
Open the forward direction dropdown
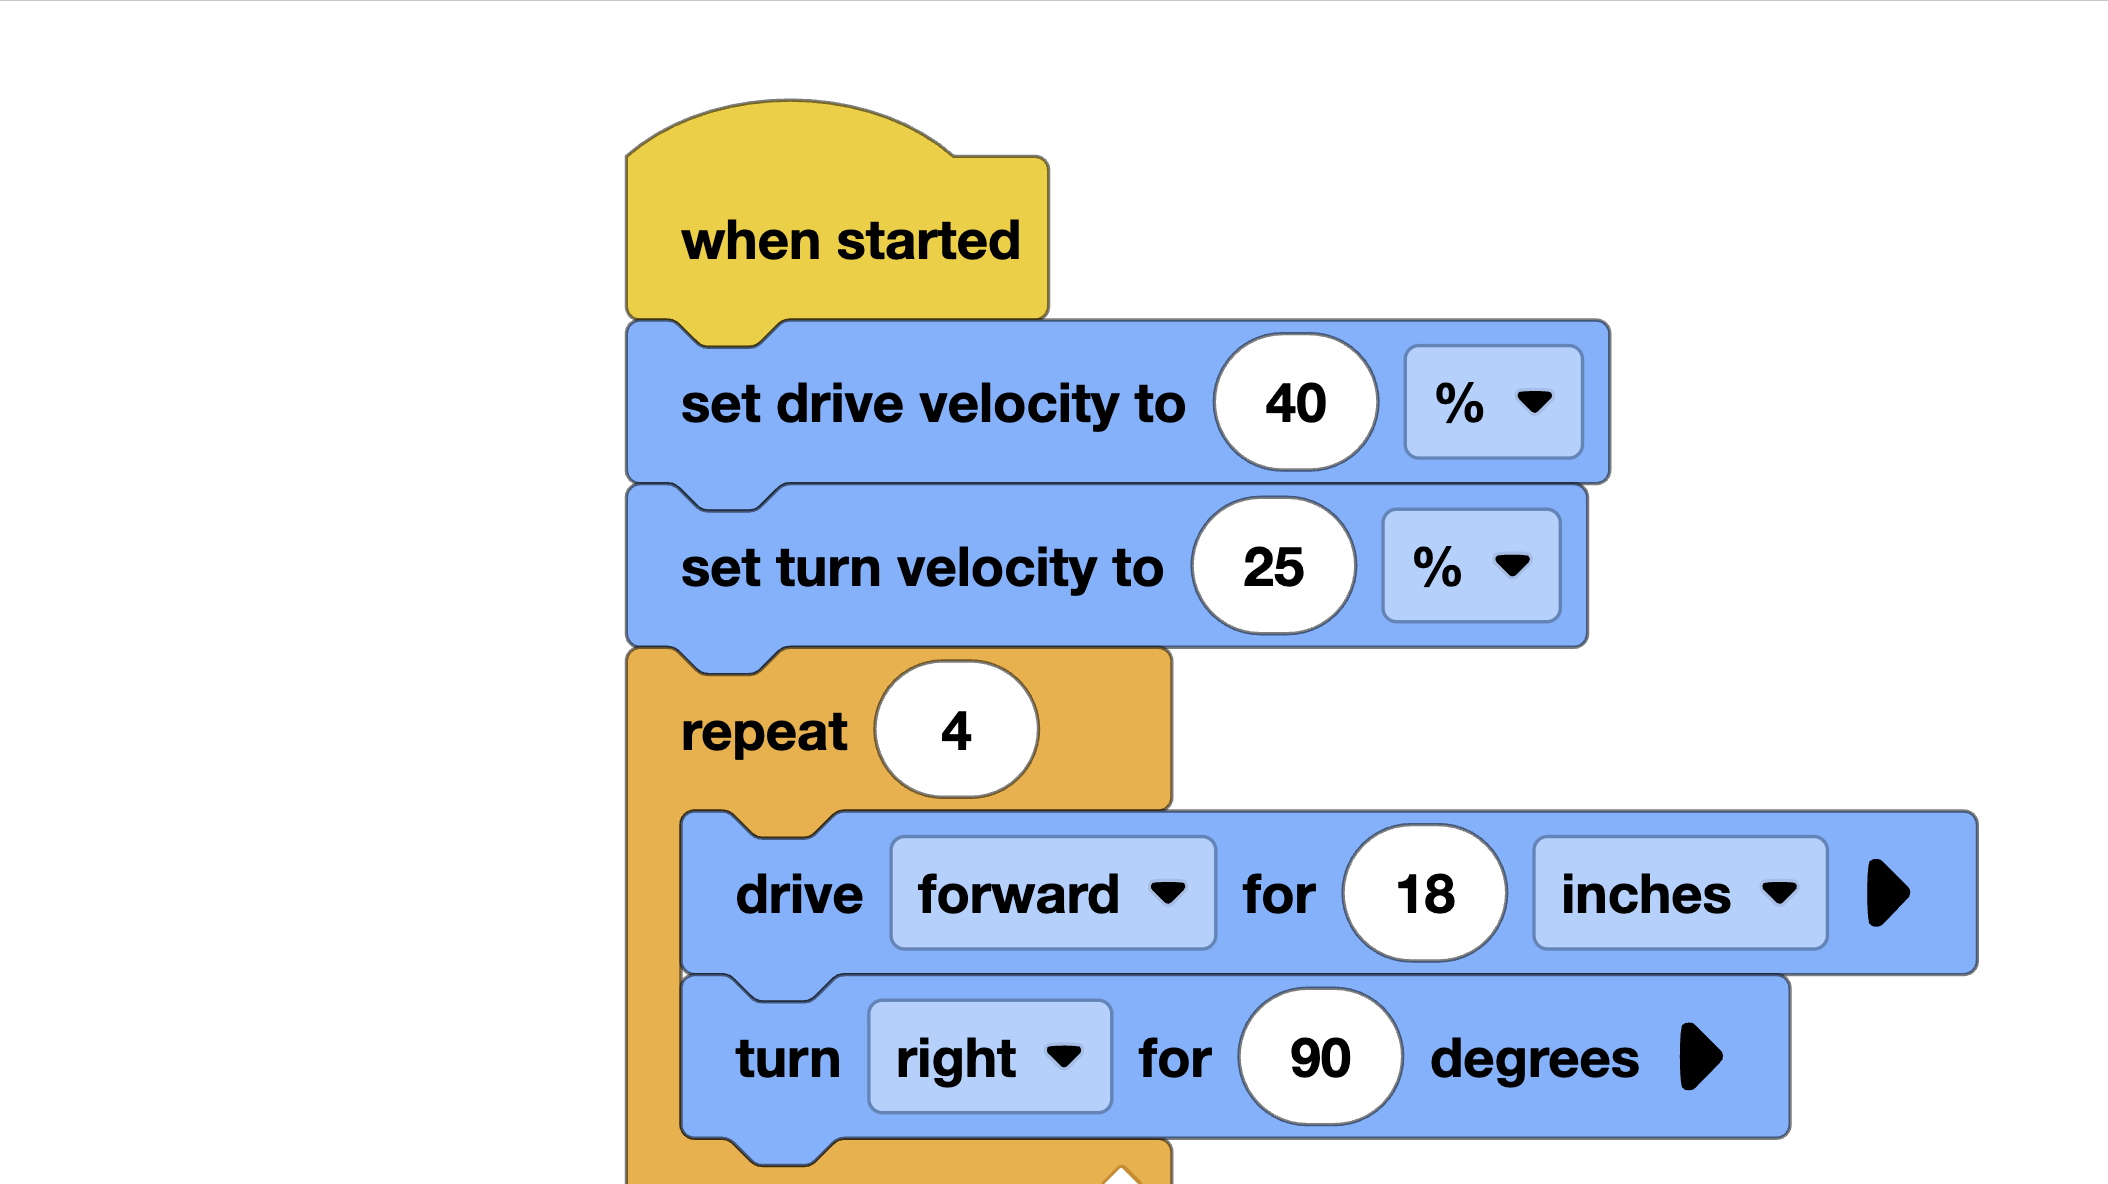(x=1051, y=893)
